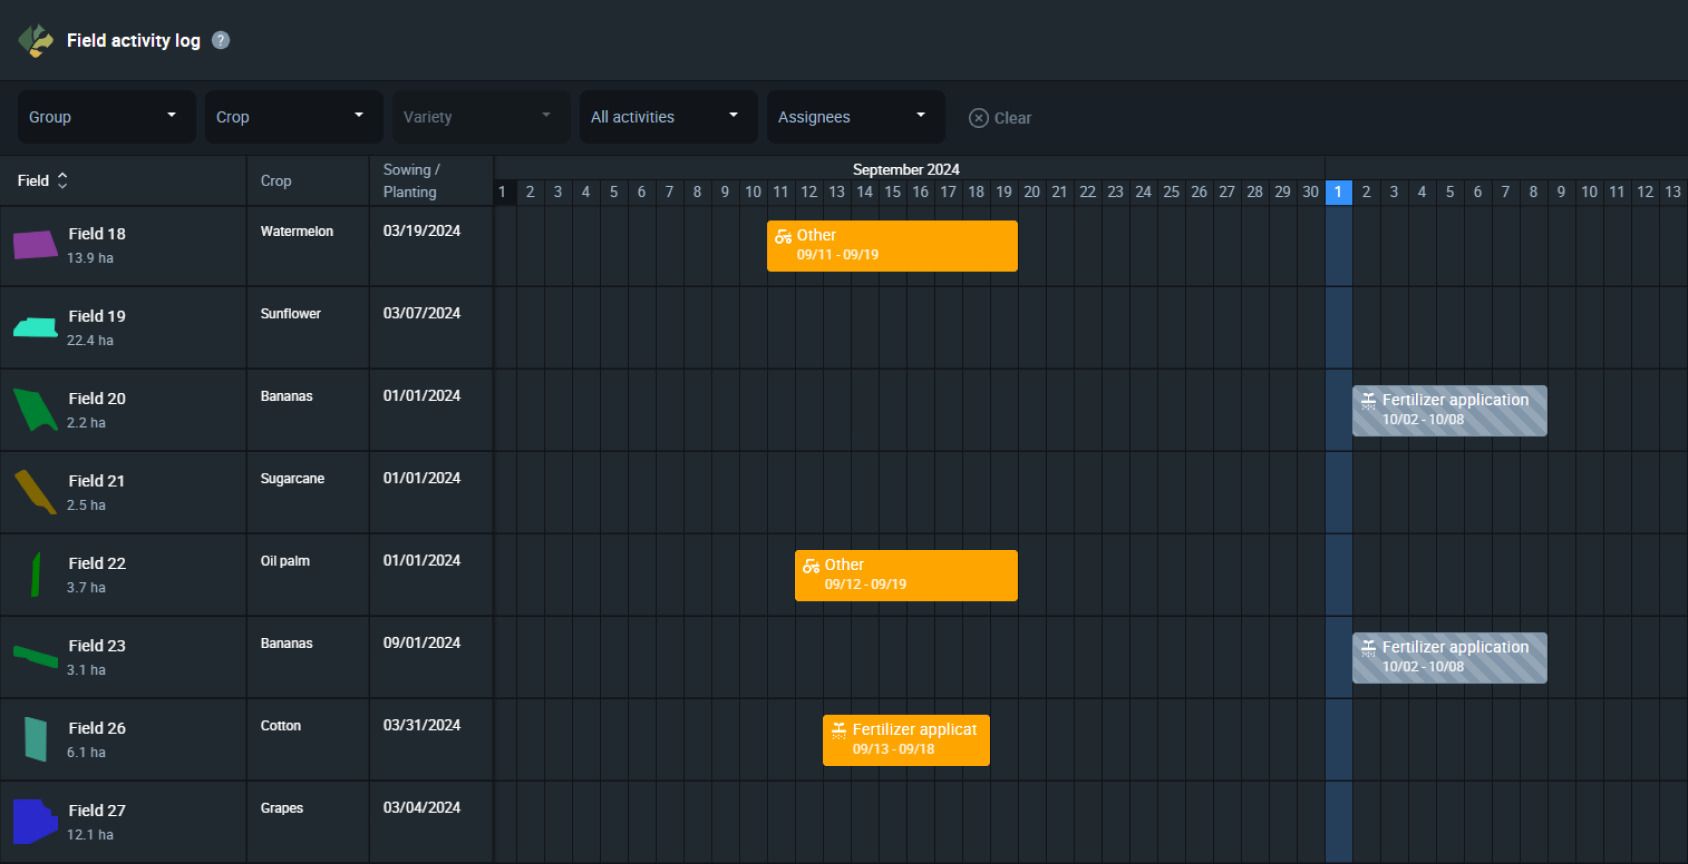
Task: Click sowing date 03/19/2024
Action: click(422, 231)
